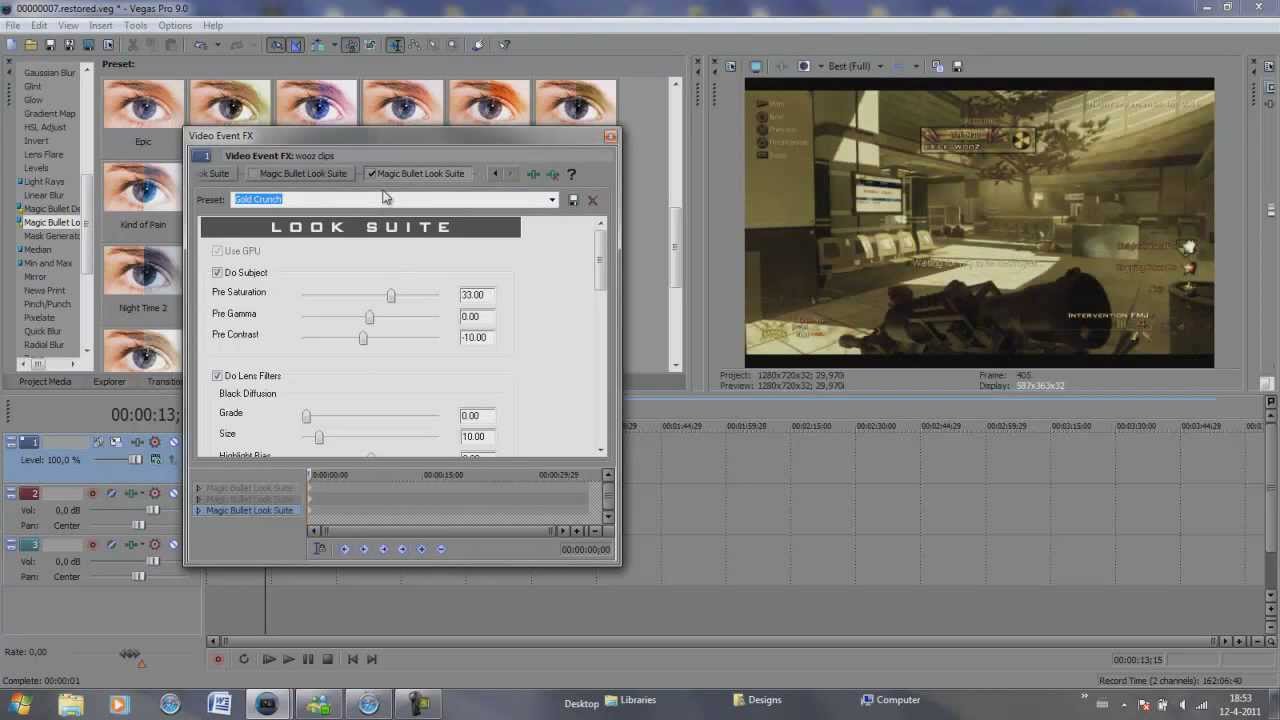Click the Save Preset floppy icon
This screenshot has width=1280, height=720.
click(573, 200)
